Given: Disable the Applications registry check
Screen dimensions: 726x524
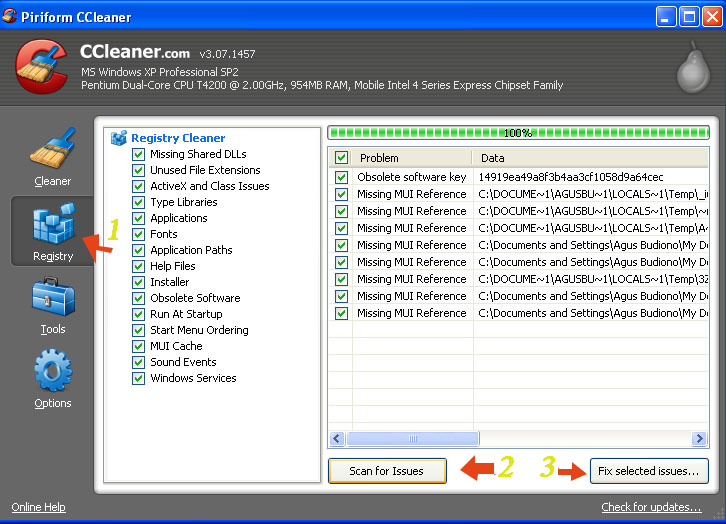Looking at the screenshot, I should [x=138, y=218].
